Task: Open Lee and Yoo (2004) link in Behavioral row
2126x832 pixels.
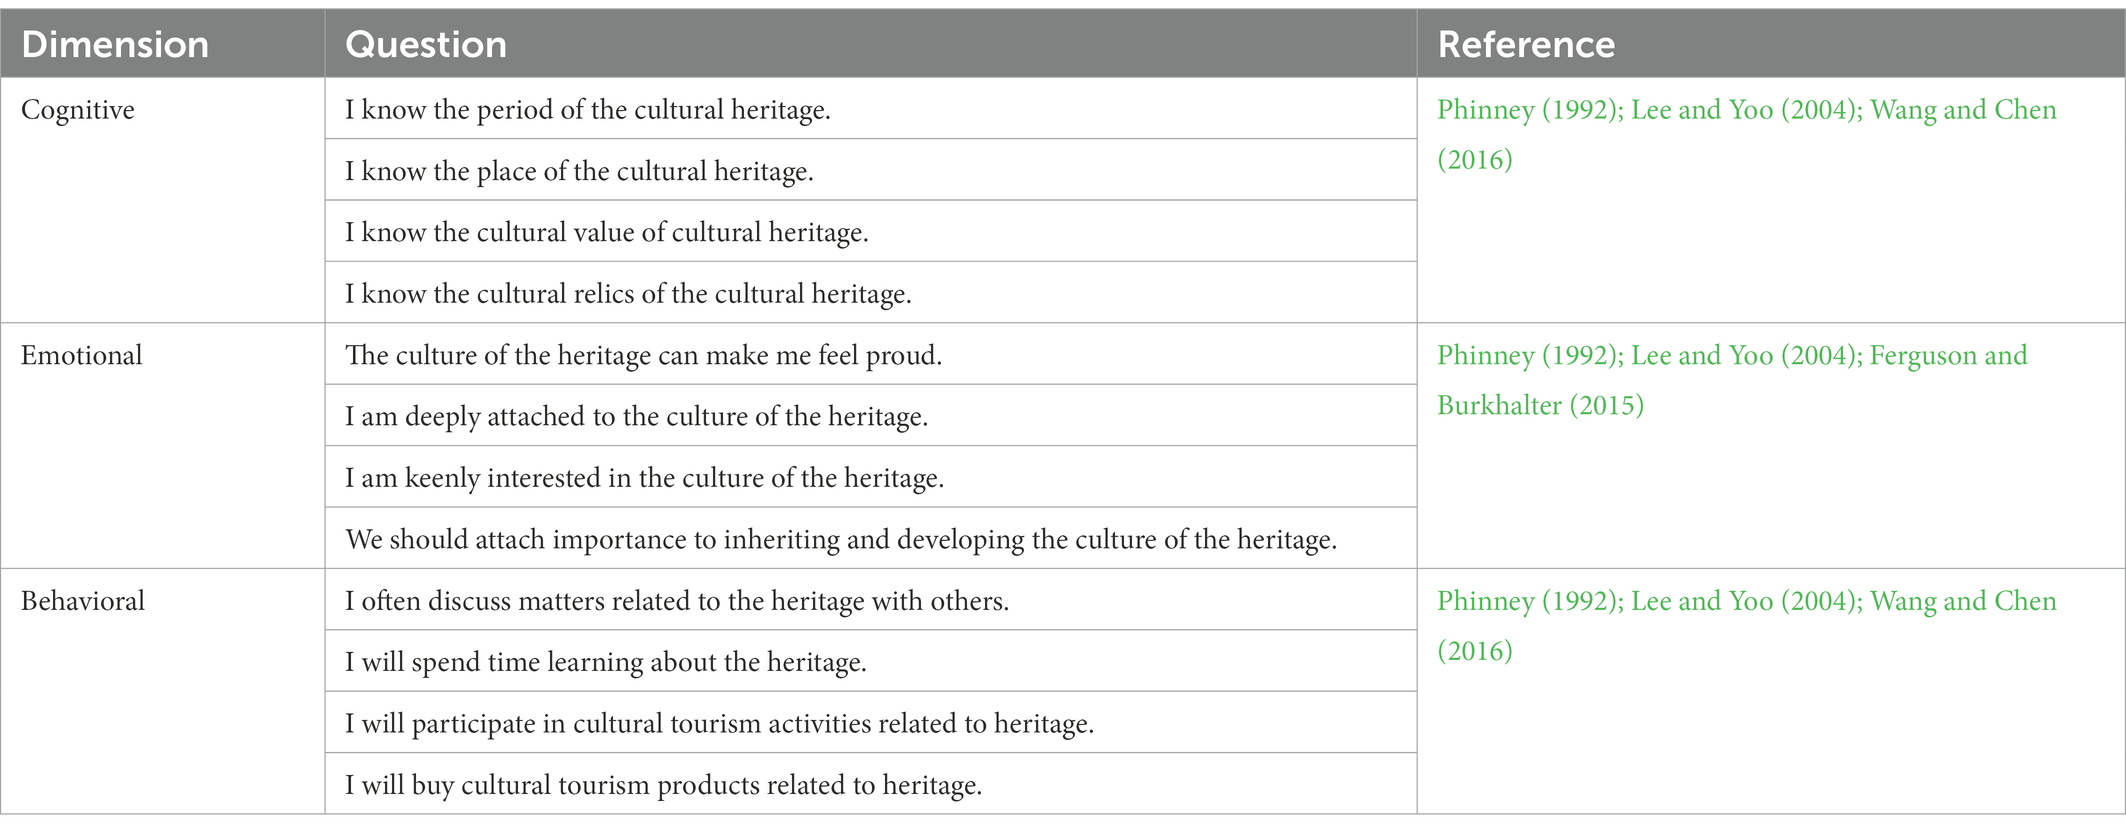Action: [x=1746, y=601]
